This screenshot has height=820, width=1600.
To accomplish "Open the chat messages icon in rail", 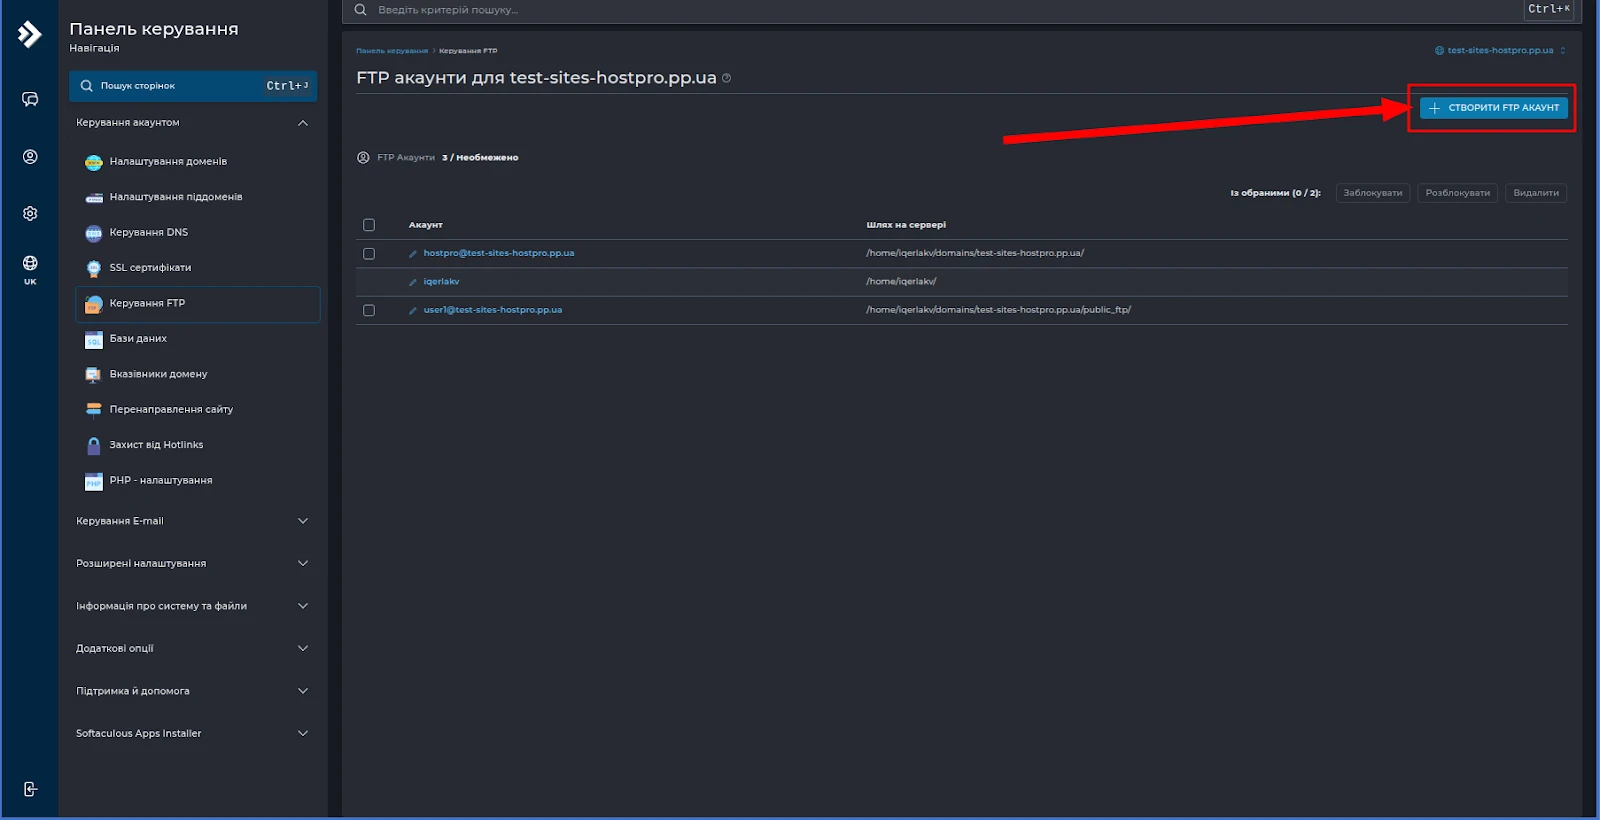I will [x=30, y=99].
